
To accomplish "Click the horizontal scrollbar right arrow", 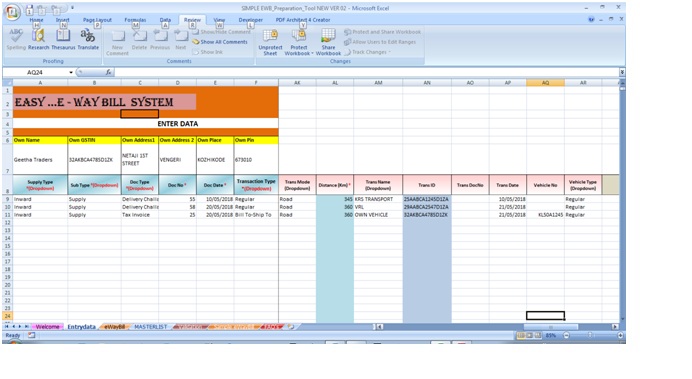I will [x=614, y=327].
